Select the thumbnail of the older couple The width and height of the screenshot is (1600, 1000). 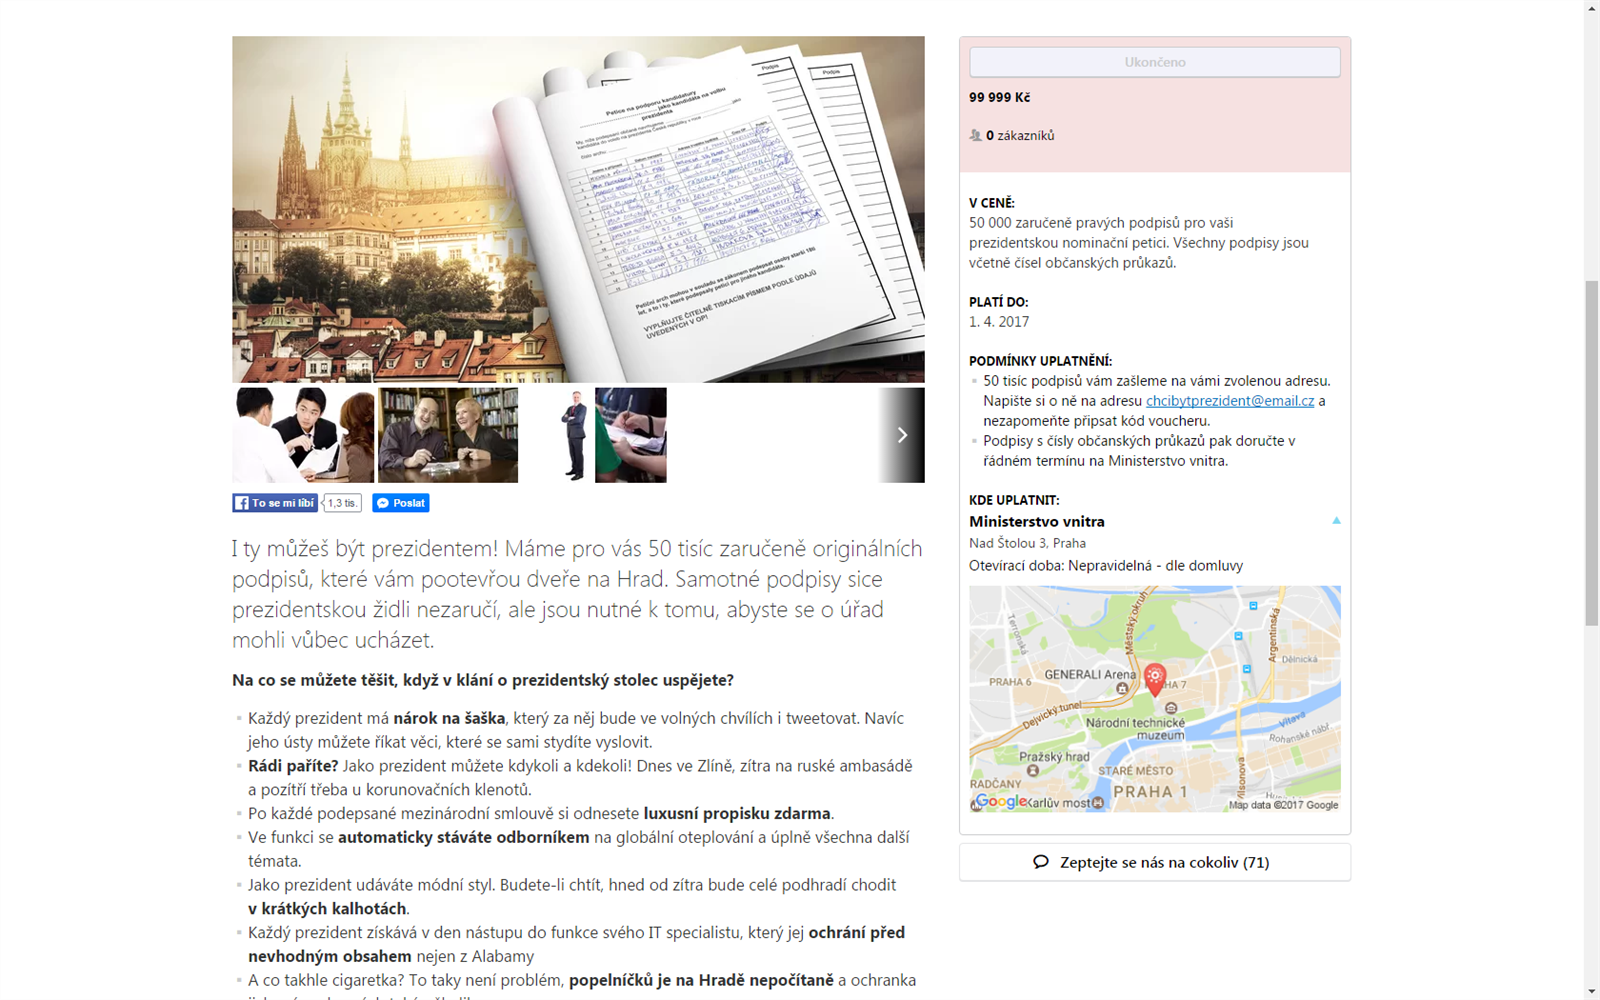(x=448, y=435)
